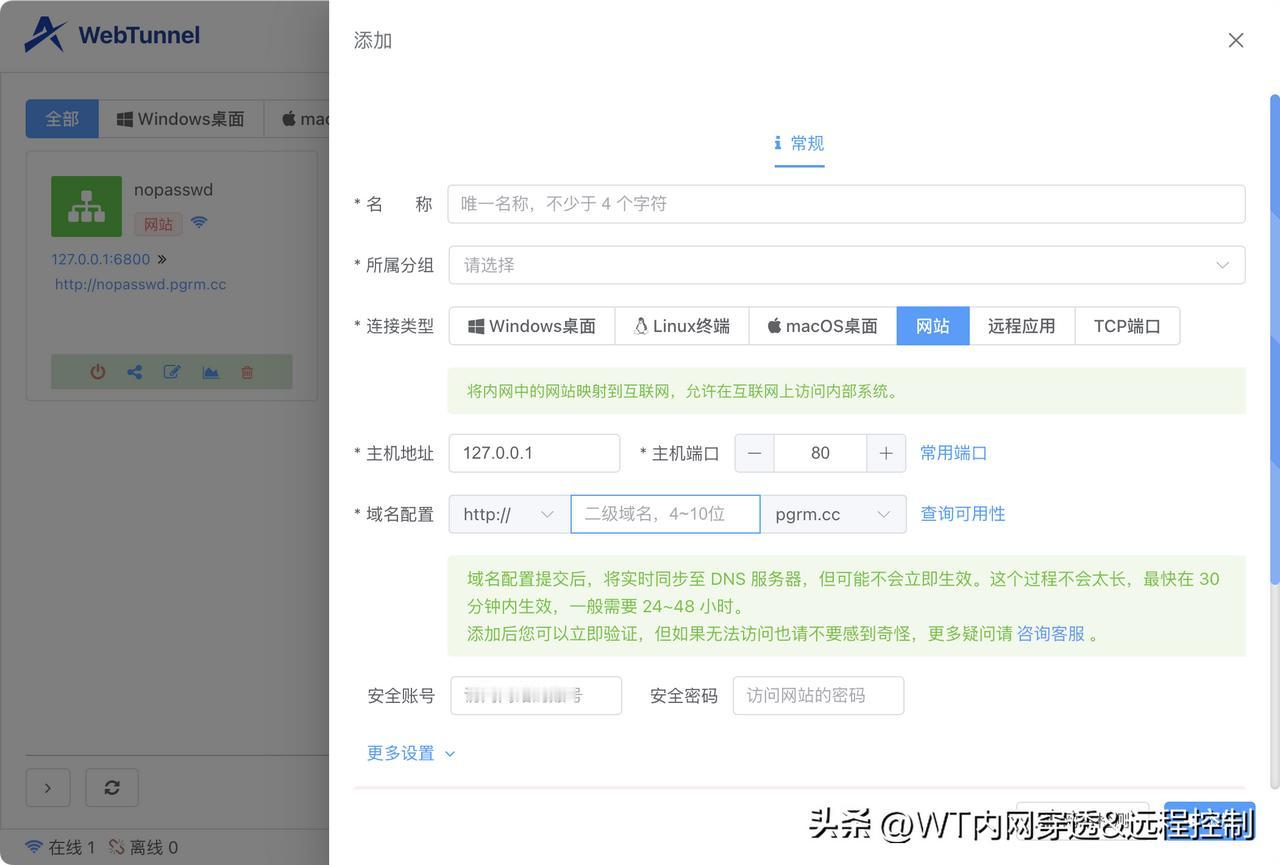Delete the nopasswd tunnel
Image resolution: width=1280 pixels, height=865 pixels.
[x=246, y=371]
